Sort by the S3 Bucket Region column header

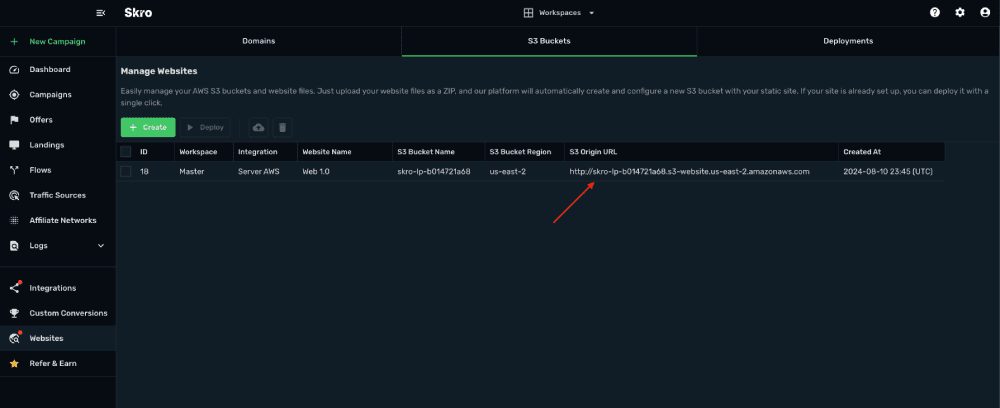coord(520,152)
